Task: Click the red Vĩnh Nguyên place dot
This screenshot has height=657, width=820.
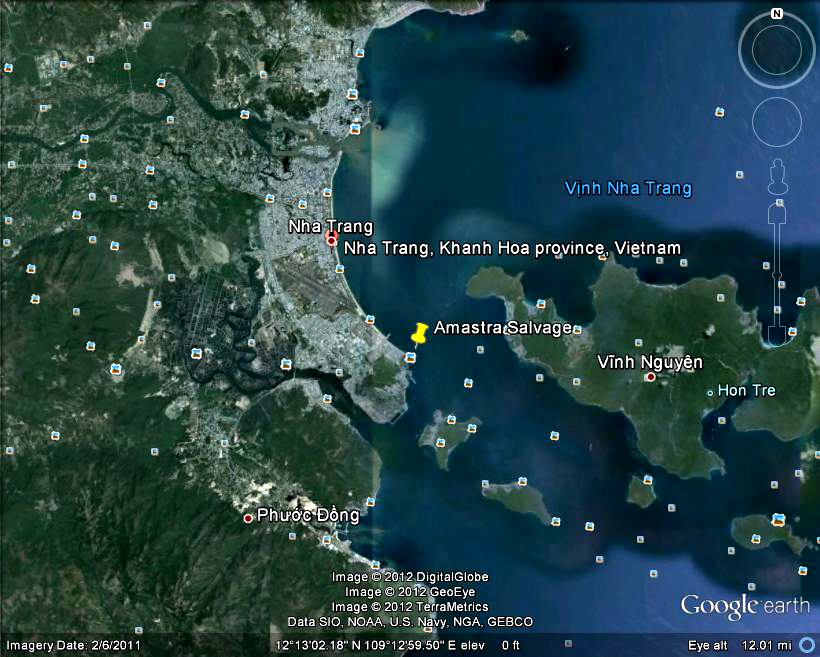Action: 651,377
